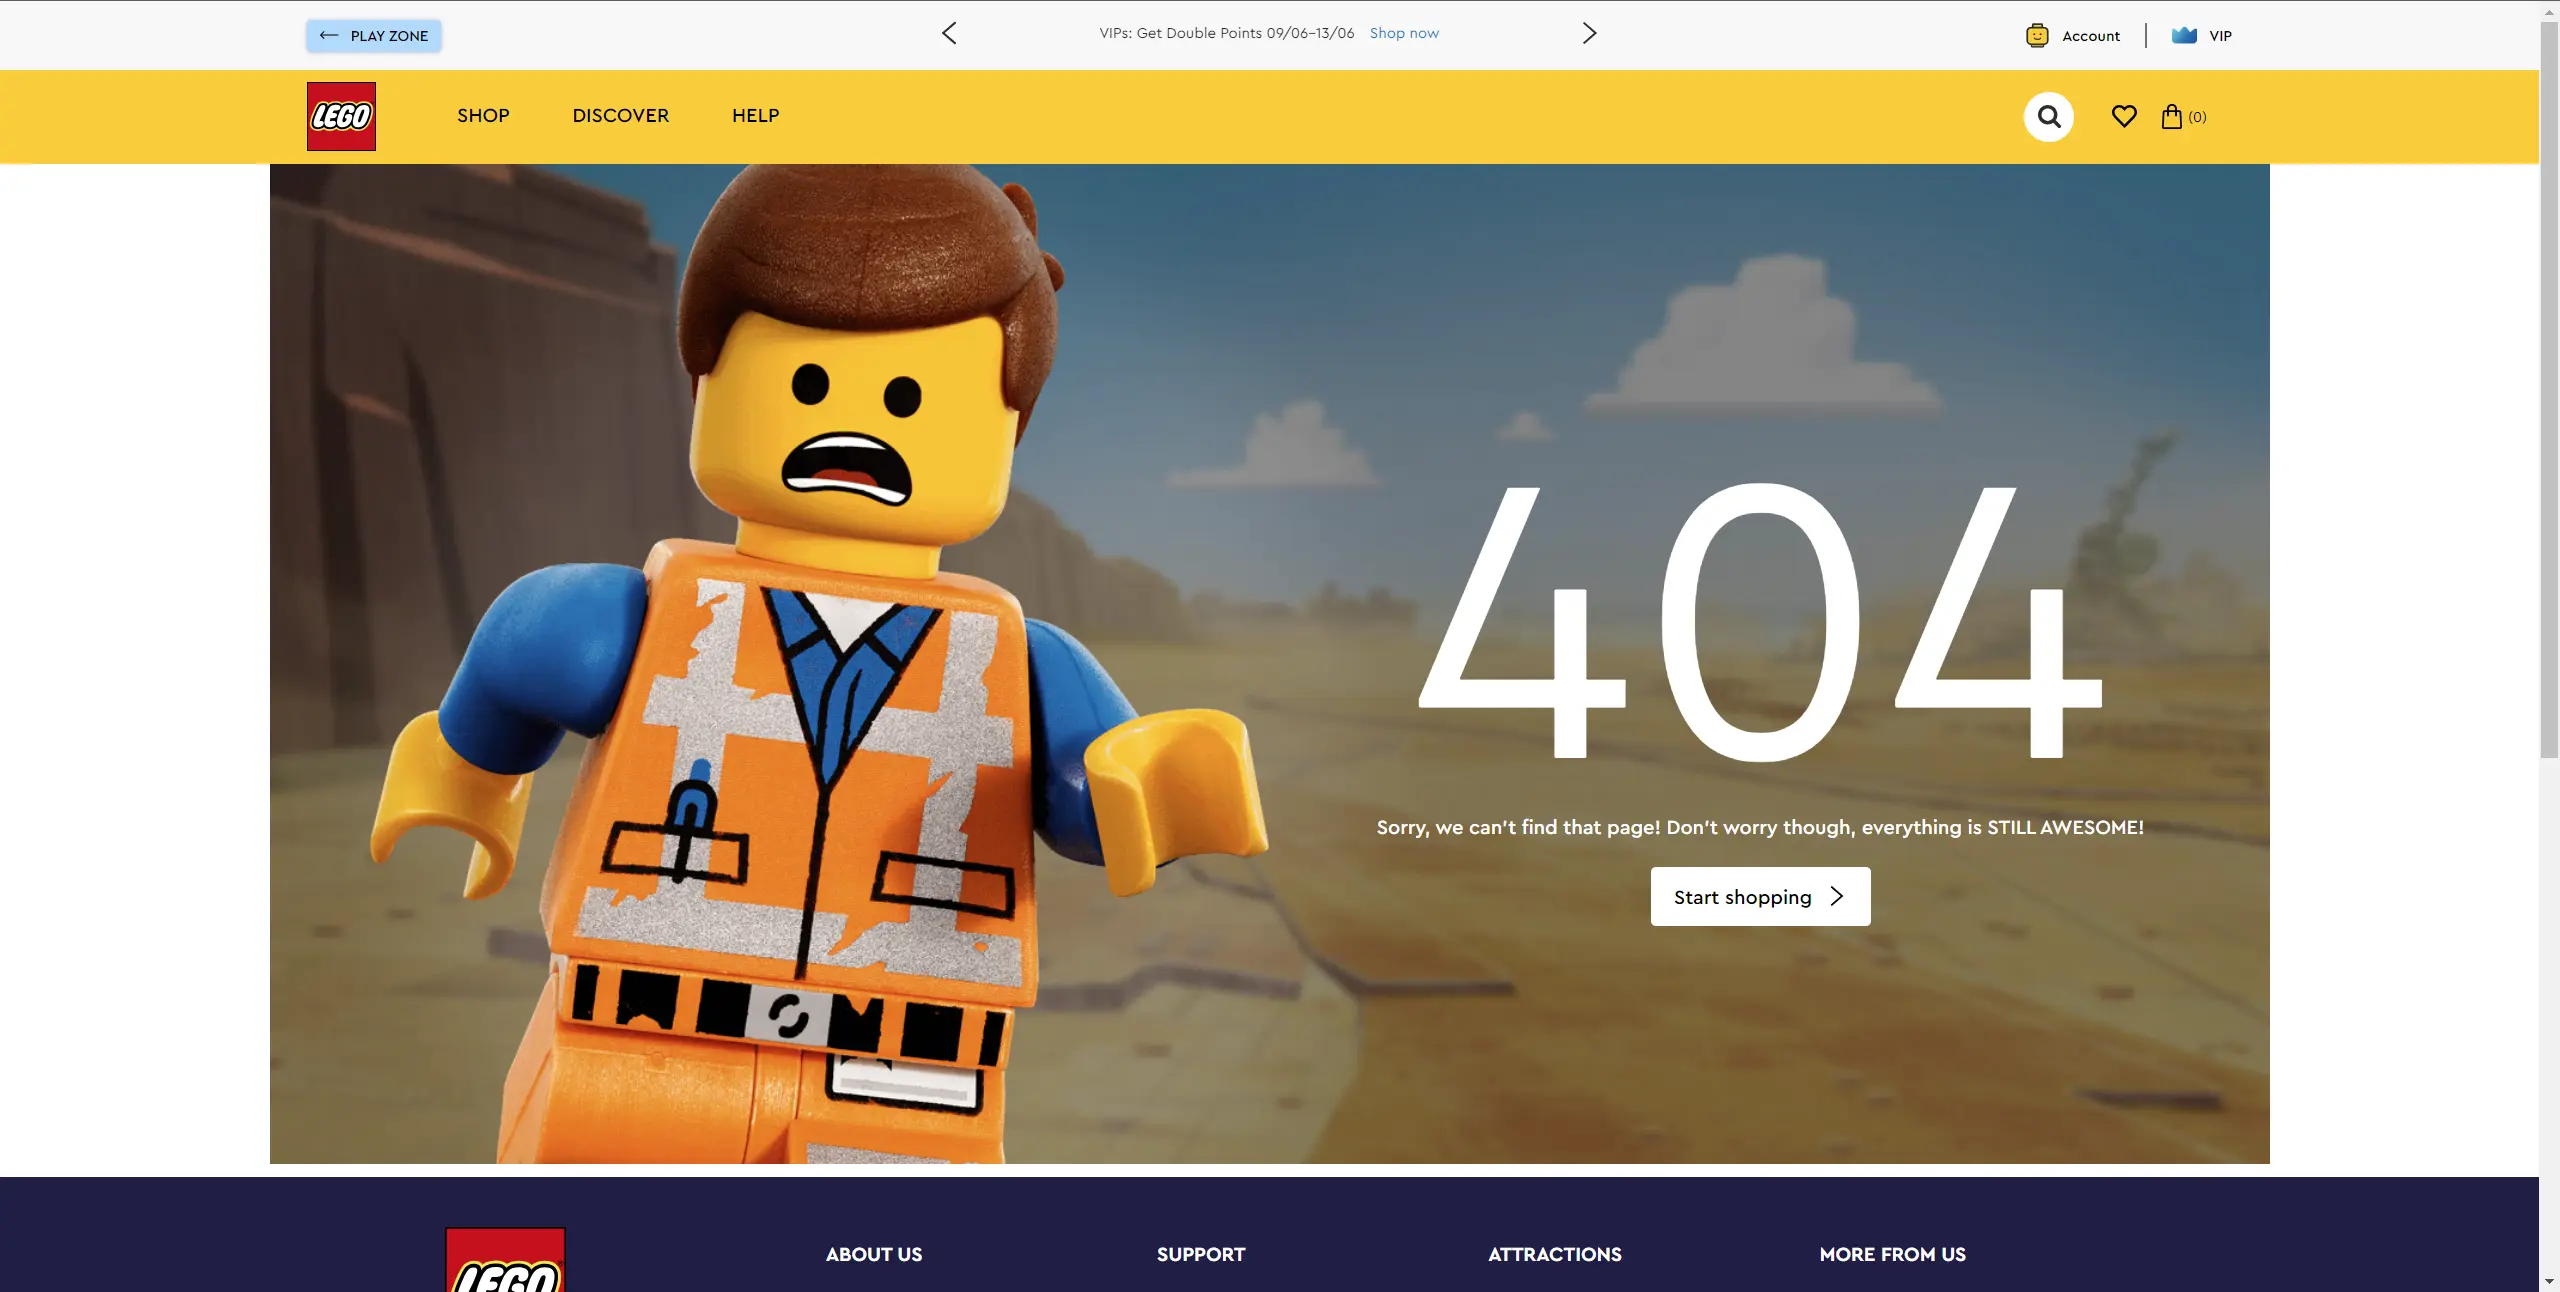The width and height of the screenshot is (2560, 1292).
Task: Click the LEGO logo in the yellow header
Action: pos(341,116)
